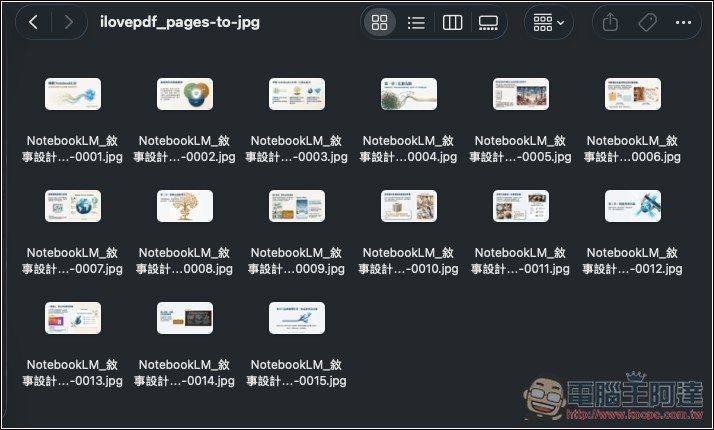Screen dimensions: 714x430
Task: Click the file name ending -0007.jpg
Action: [72, 261]
